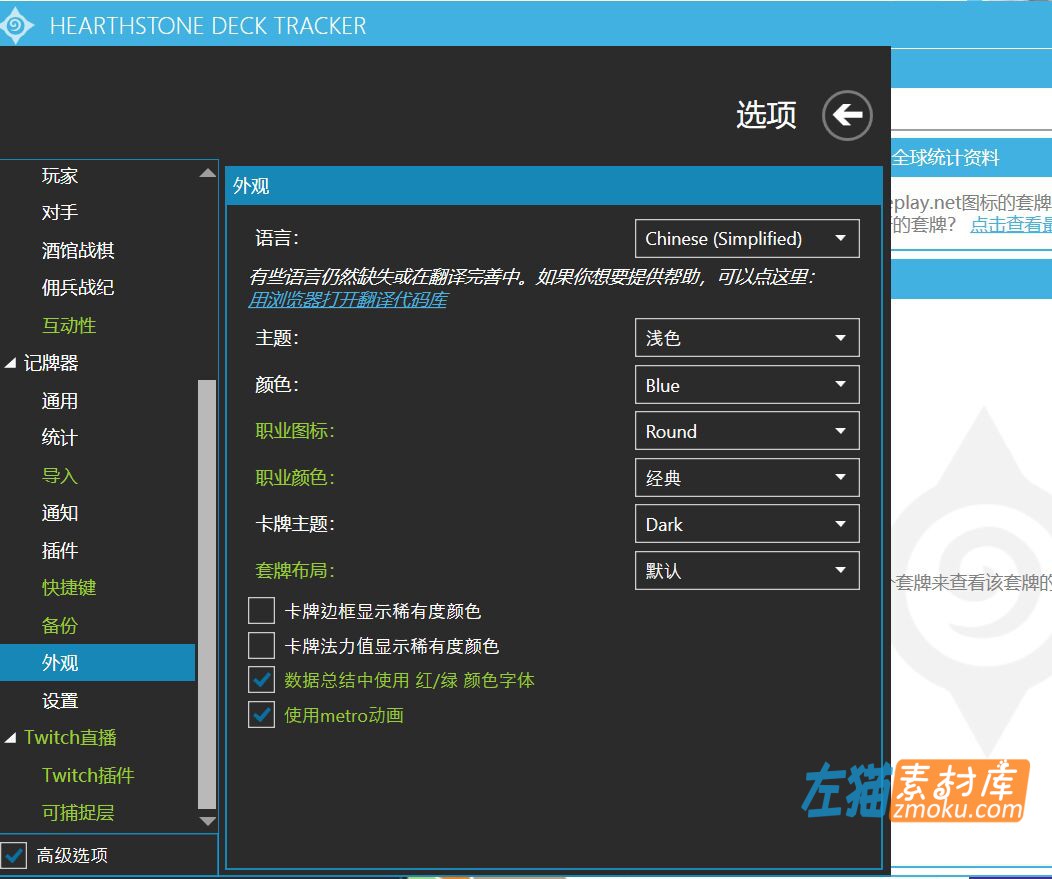Open the 套牌布局 dropdown showing 默认
The width and height of the screenshot is (1052, 879).
tap(747, 570)
